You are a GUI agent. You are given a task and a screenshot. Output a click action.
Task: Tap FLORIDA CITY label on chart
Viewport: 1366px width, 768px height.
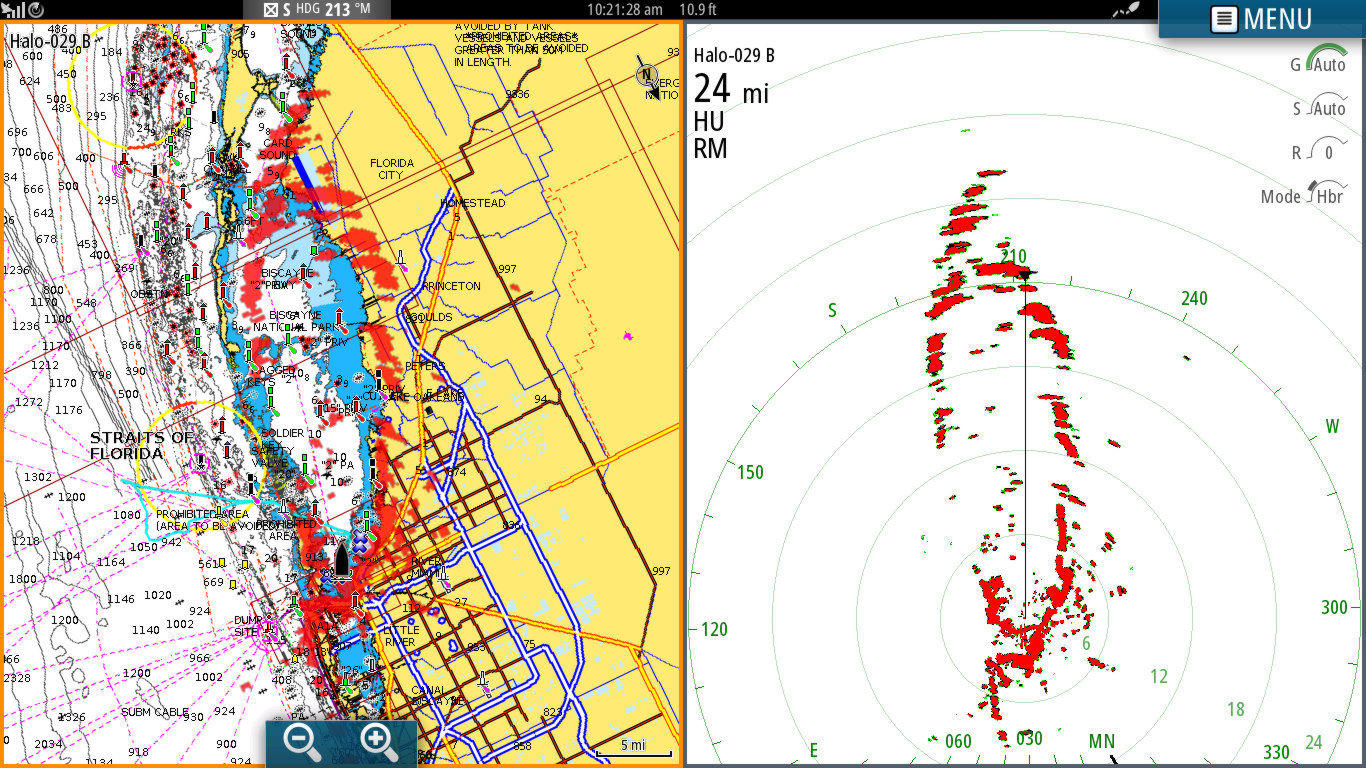(x=391, y=169)
